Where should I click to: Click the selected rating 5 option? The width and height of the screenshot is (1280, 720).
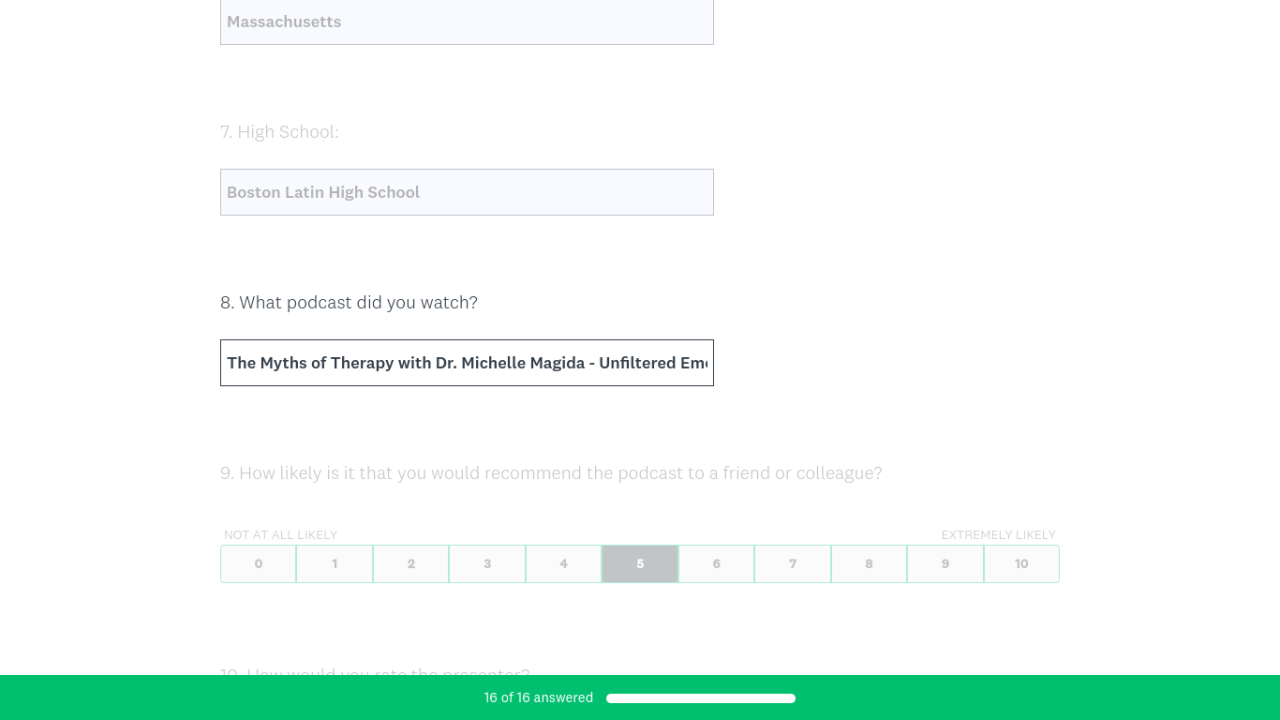tap(640, 564)
